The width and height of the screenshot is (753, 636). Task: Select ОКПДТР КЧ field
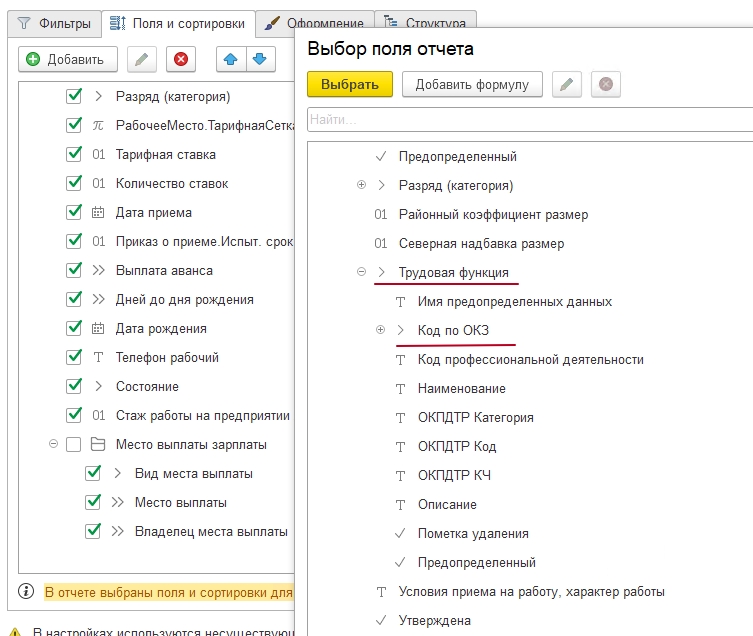coord(454,476)
